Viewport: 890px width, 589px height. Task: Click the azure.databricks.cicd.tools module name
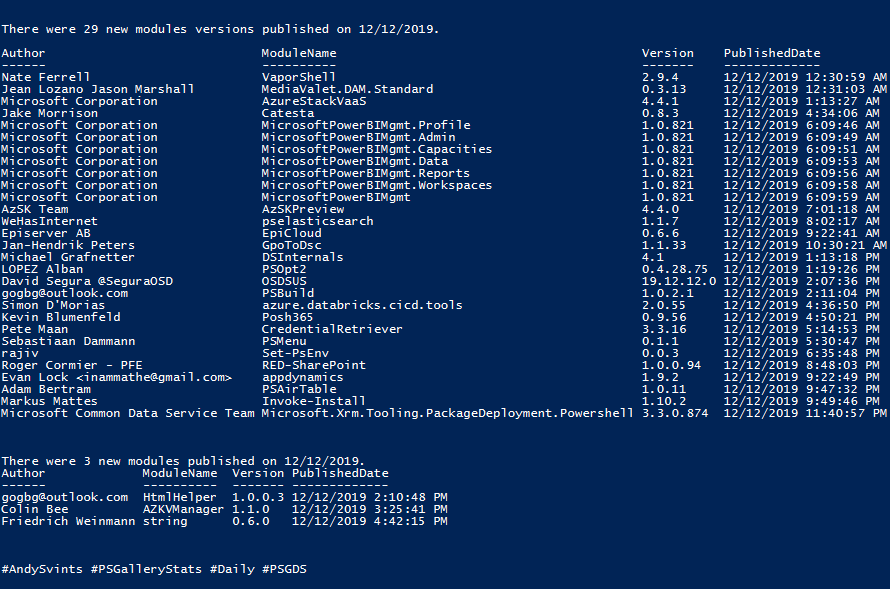[362, 305]
